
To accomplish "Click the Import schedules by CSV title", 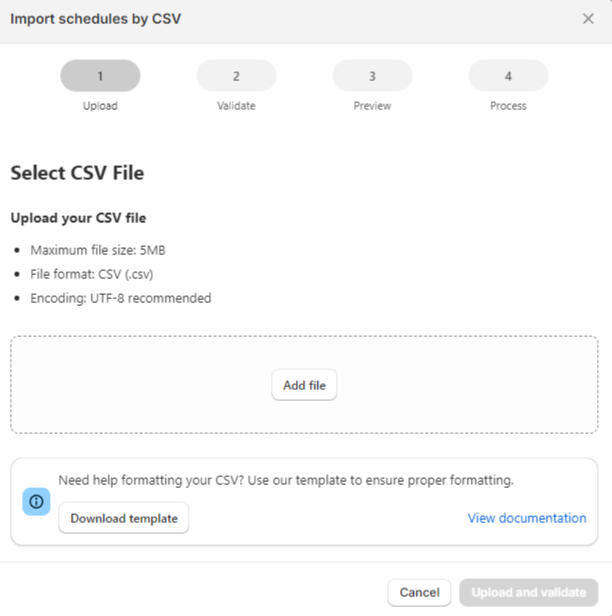I will click(x=96, y=19).
